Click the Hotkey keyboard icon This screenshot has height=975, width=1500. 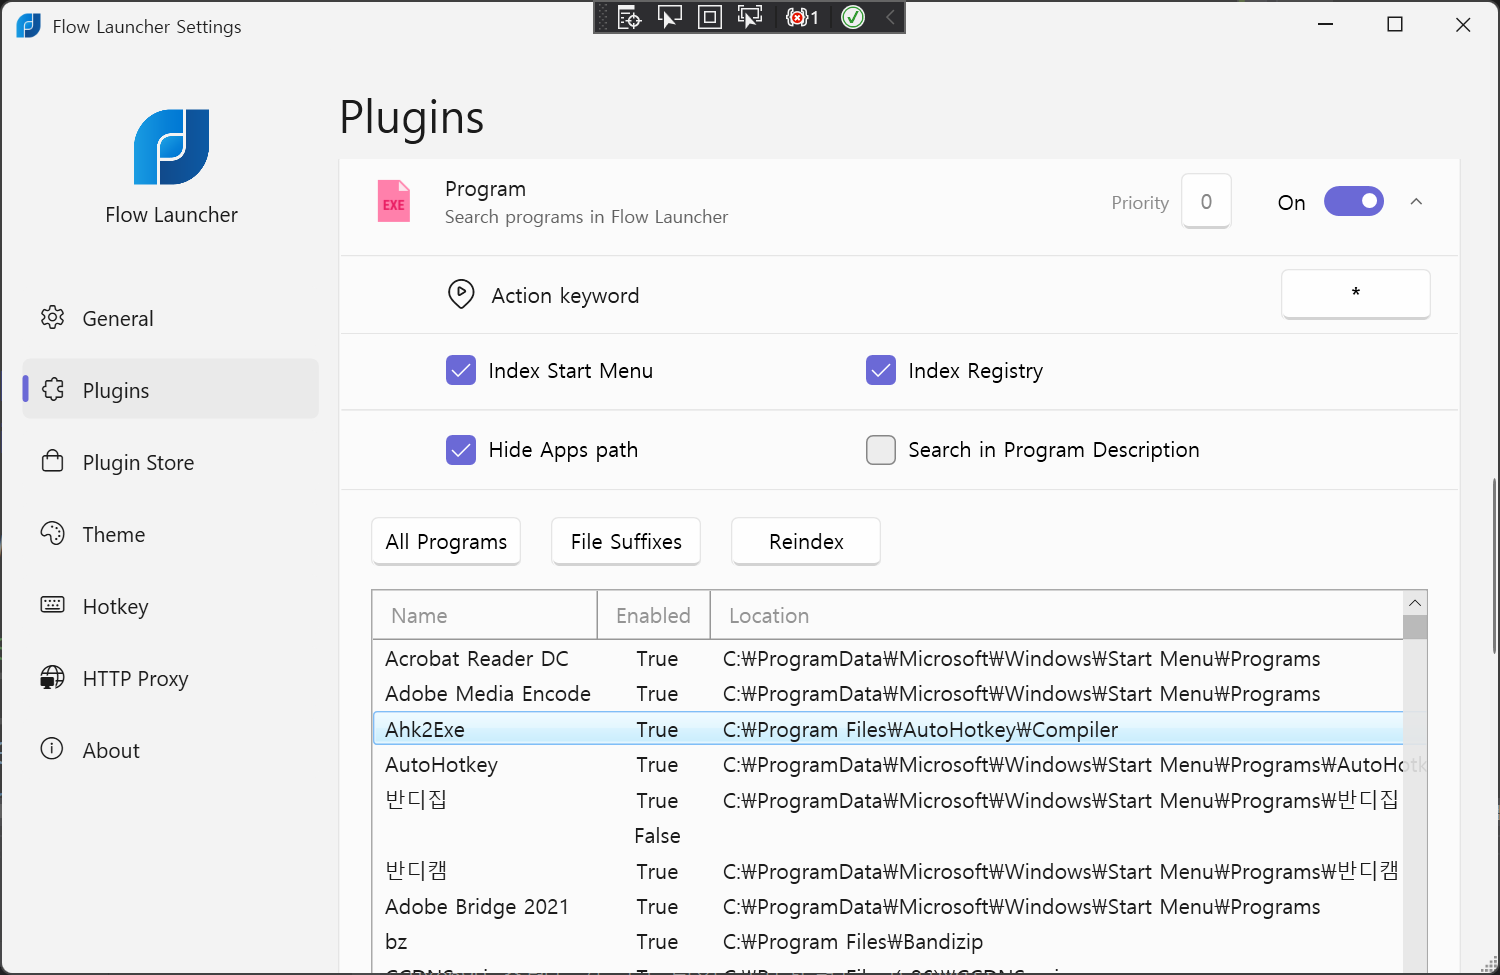52,606
